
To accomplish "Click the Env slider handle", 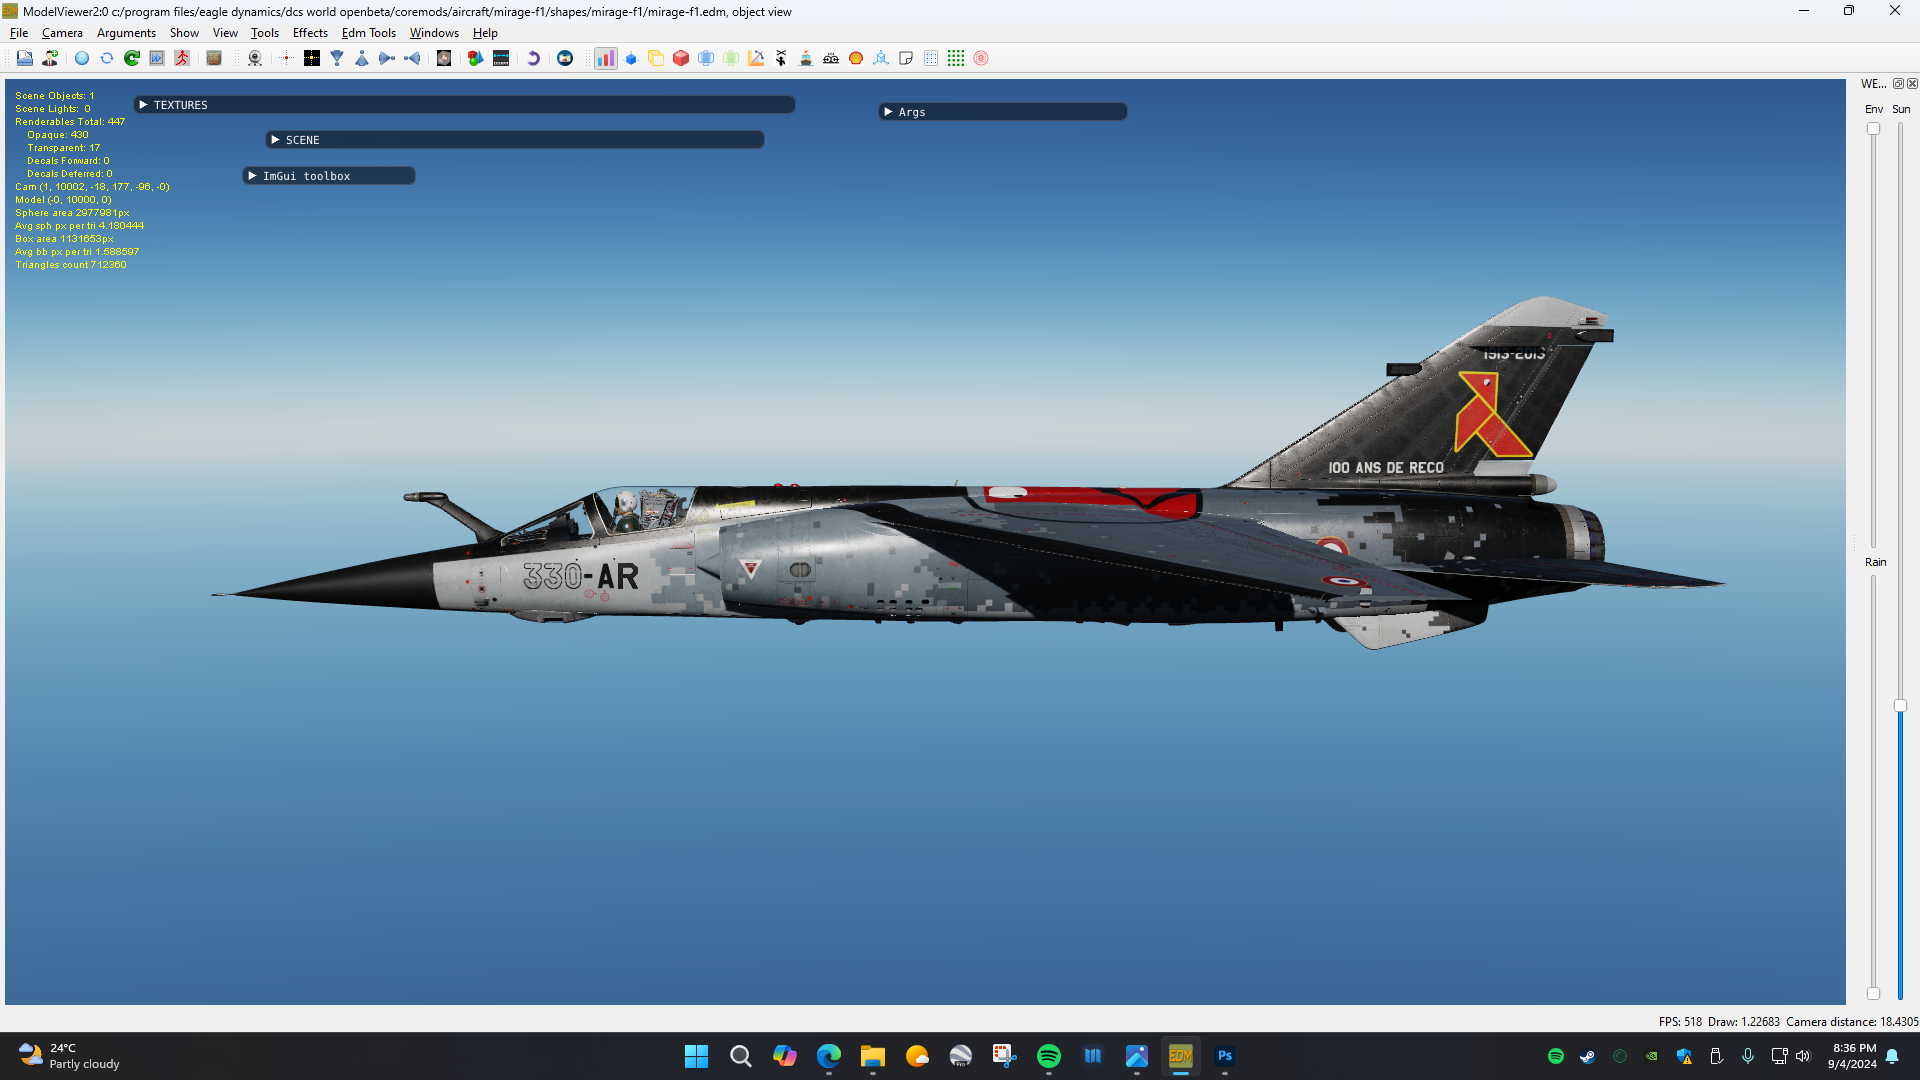I will click(1873, 128).
